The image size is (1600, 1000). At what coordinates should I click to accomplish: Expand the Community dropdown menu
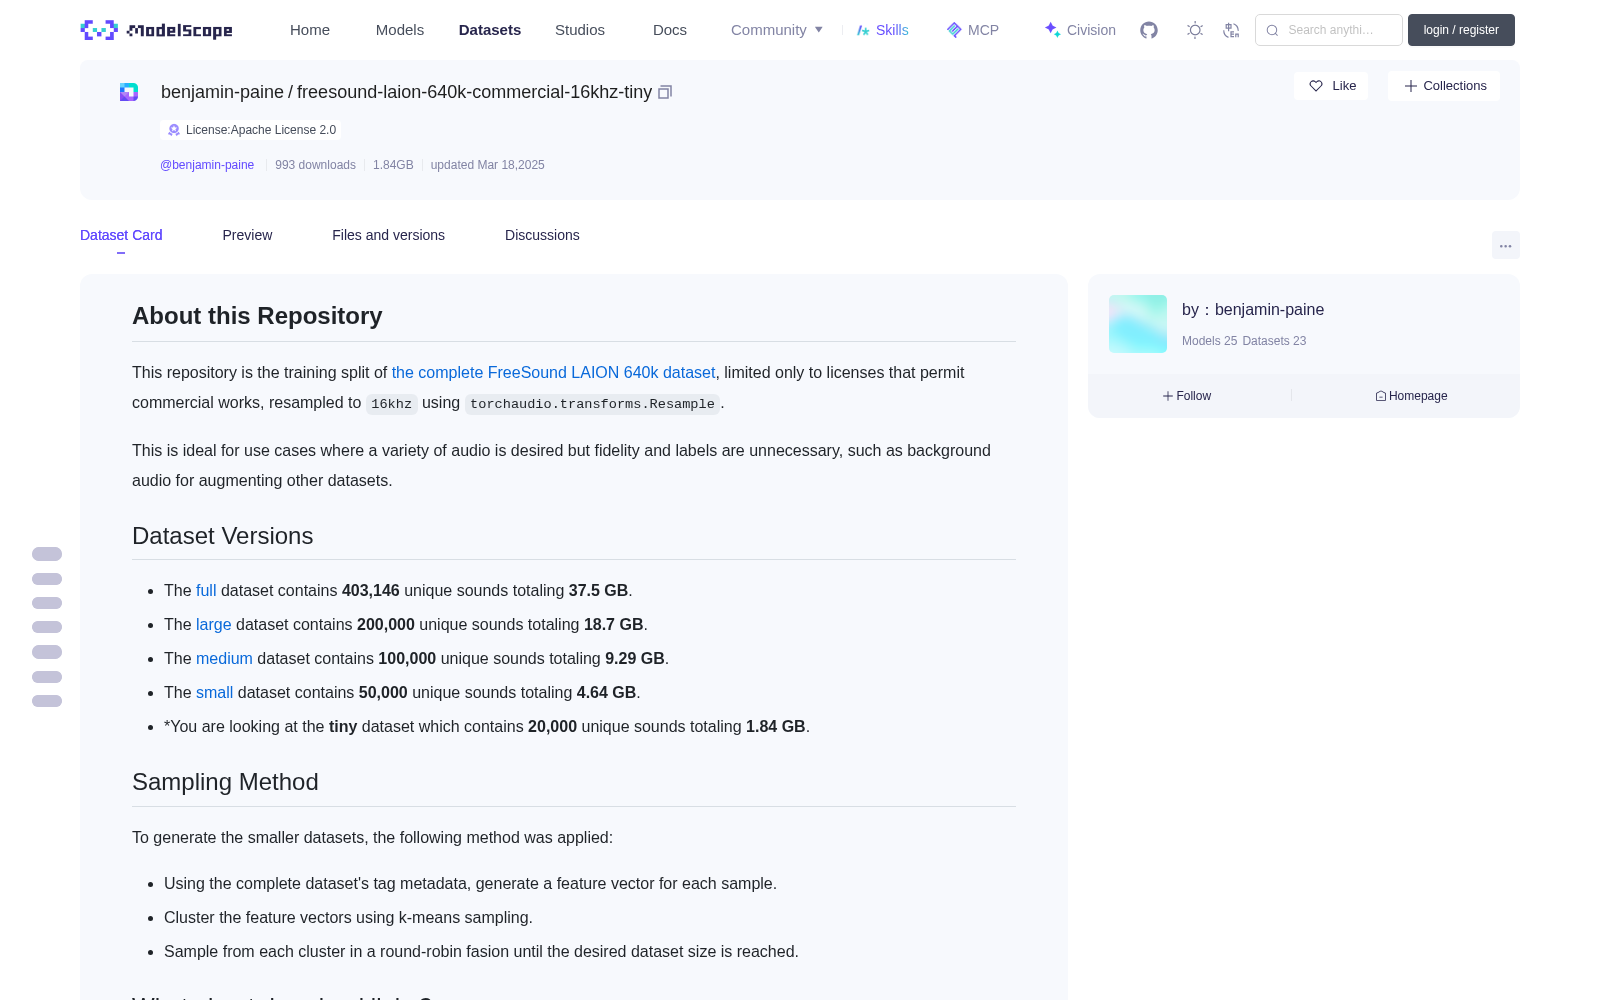[777, 30]
